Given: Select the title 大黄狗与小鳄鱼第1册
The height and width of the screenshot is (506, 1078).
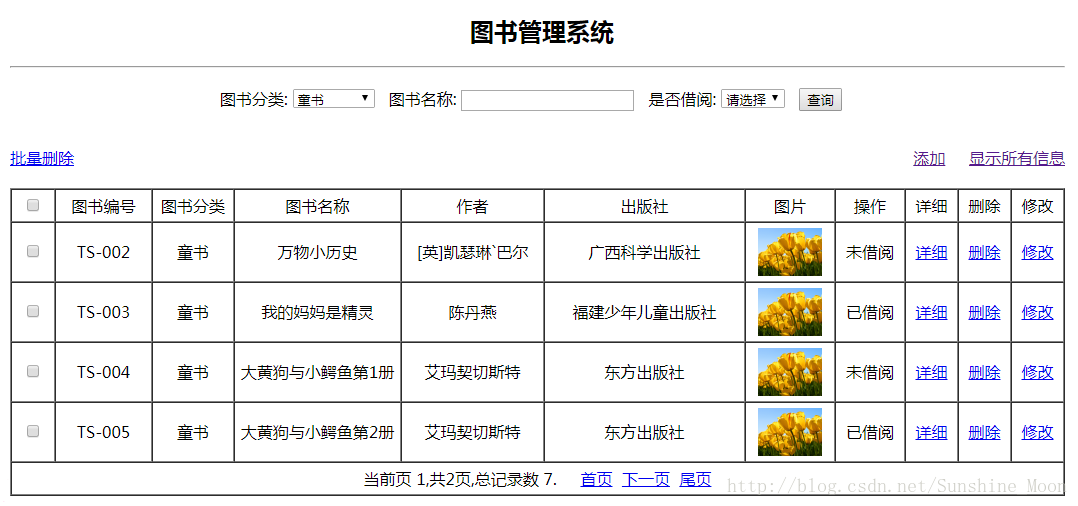Looking at the screenshot, I should click(x=318, y=372).
